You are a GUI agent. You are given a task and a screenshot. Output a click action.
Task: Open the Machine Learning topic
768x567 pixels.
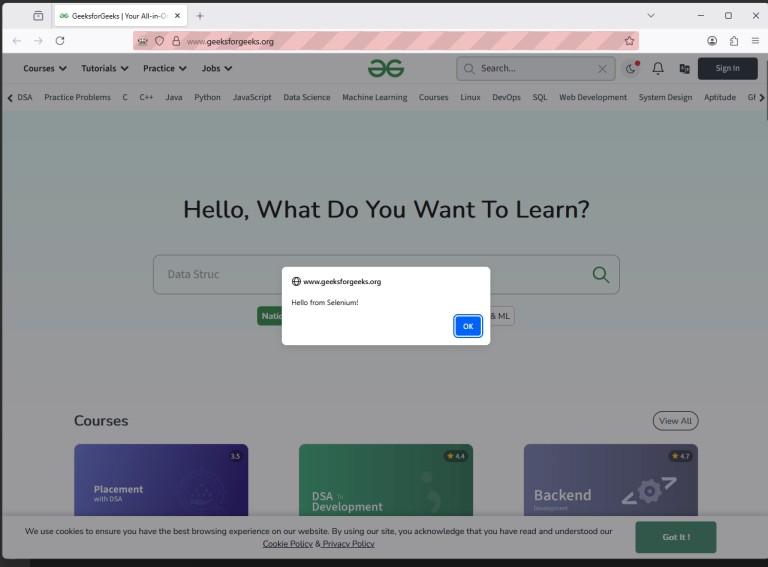pos(375,97)
